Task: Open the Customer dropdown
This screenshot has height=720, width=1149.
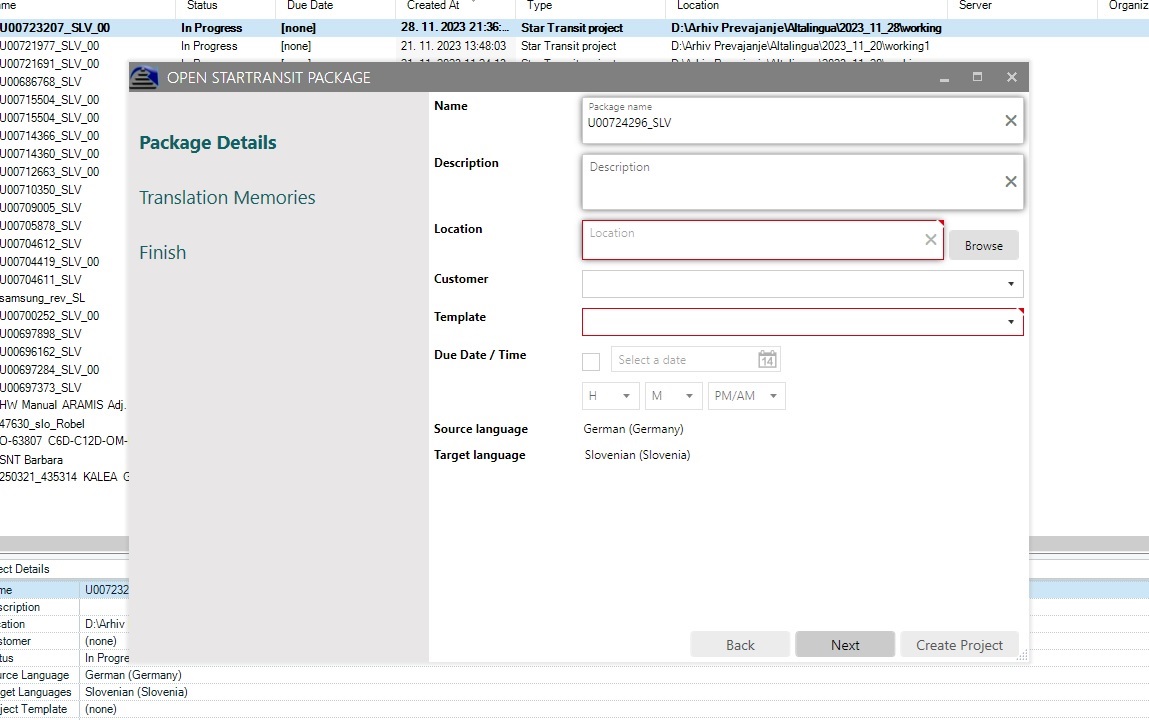Action: (1011, 284)
